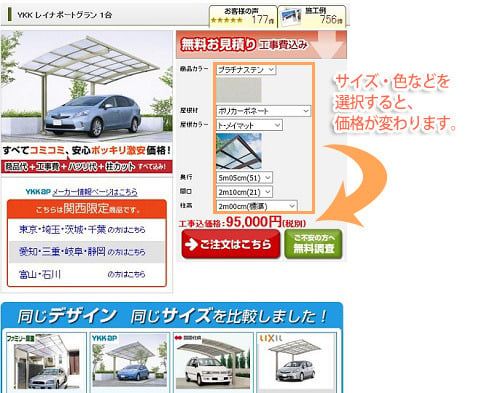
Task: Click the red ご注文はこちら order button
Action: click(x=231, y=244)
